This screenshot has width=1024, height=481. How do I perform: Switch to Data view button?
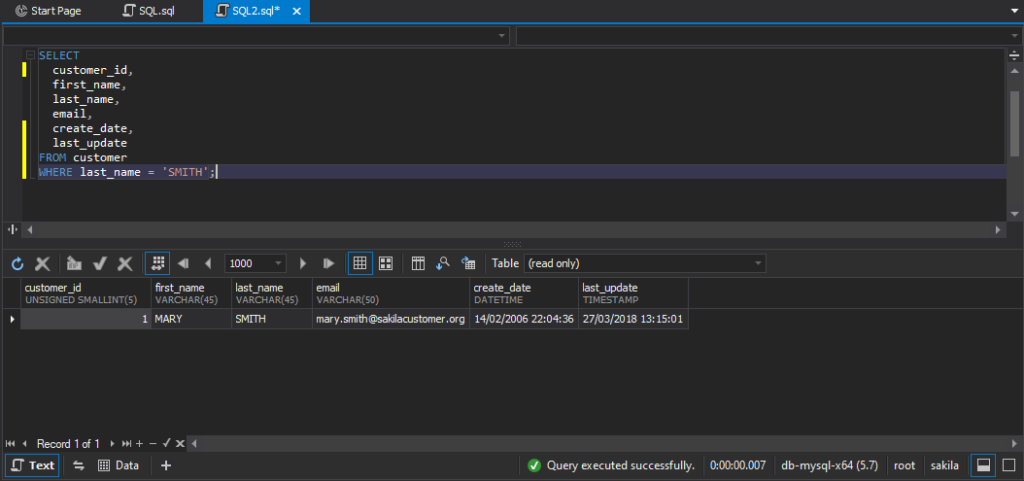click(x=118, y=465)
